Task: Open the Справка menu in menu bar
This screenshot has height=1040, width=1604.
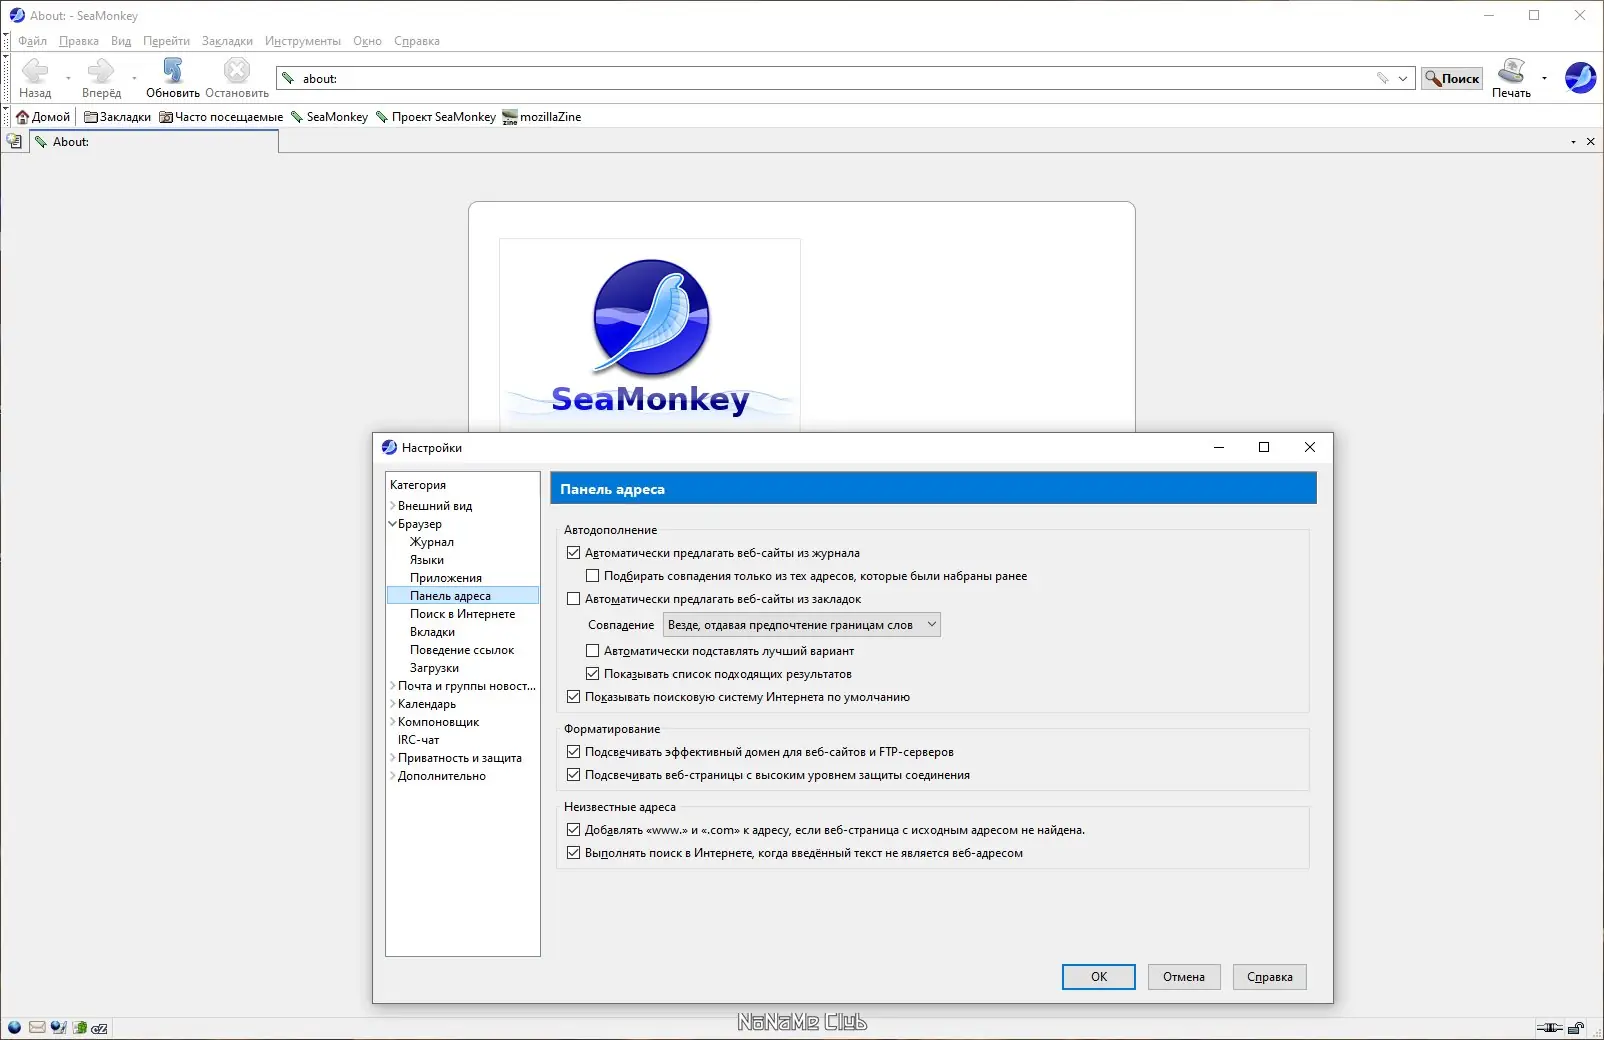Action: [x=417, y=41]
